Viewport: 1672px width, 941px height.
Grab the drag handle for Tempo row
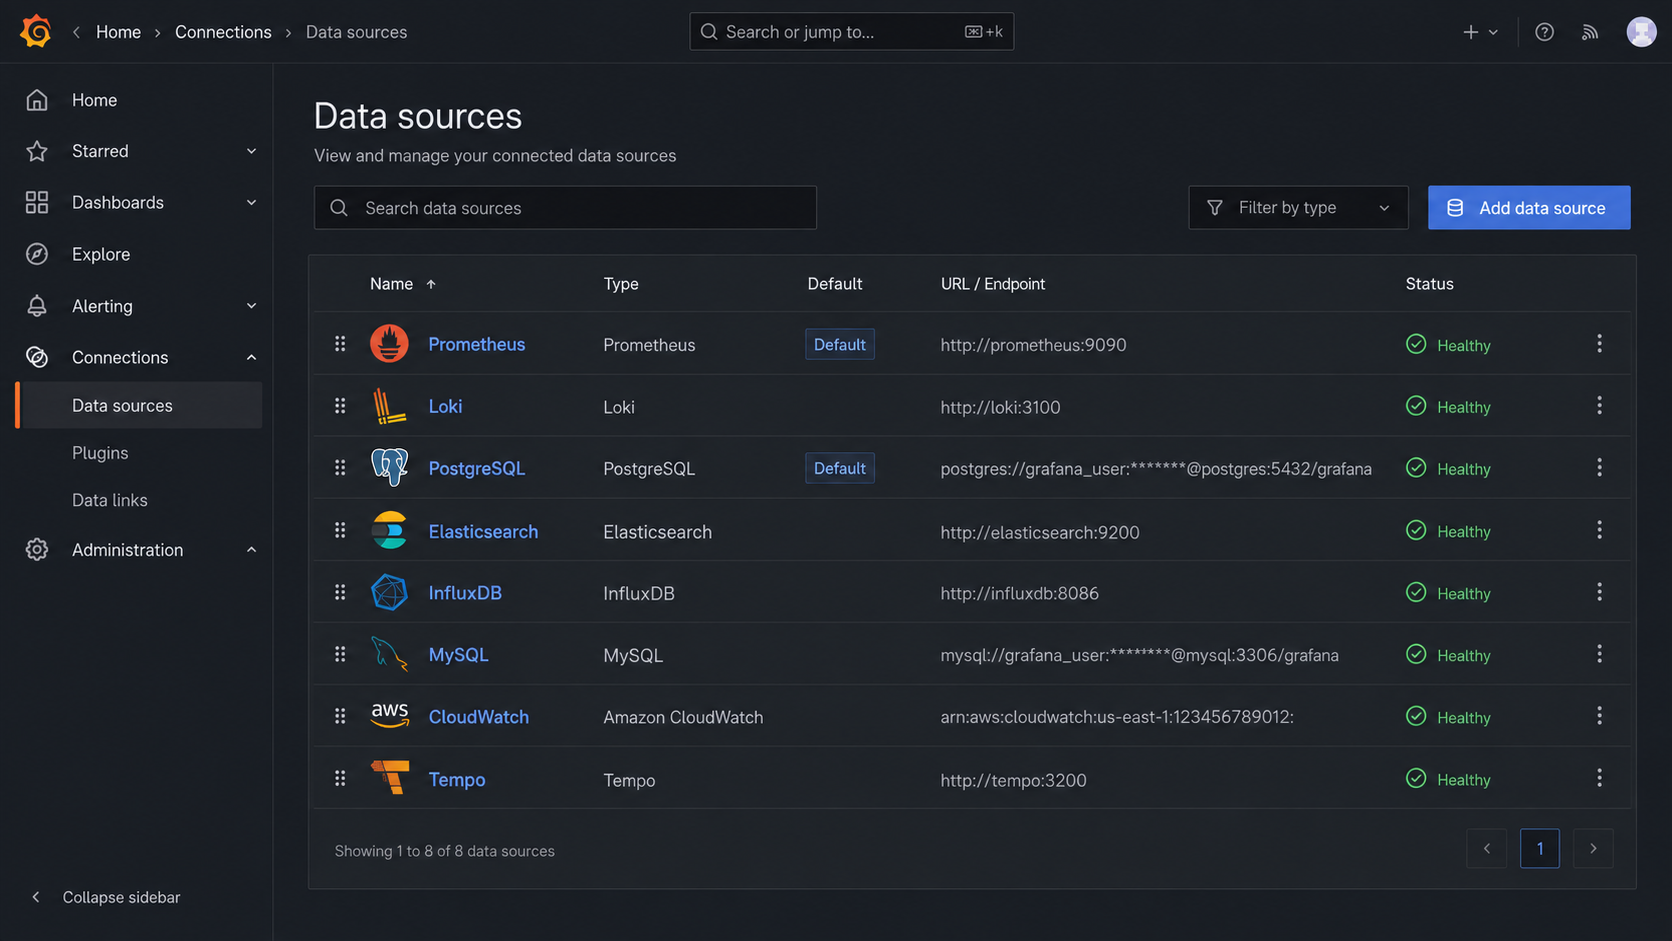pos(340,778)
